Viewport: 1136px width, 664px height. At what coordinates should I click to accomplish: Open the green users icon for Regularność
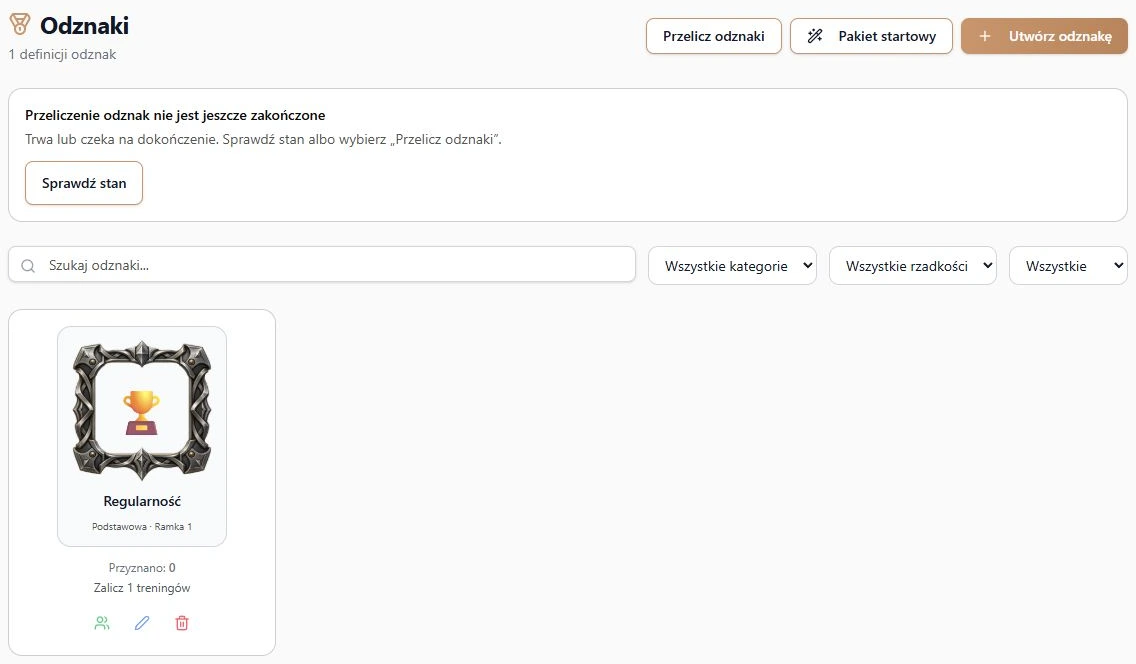tap(102, 623)
